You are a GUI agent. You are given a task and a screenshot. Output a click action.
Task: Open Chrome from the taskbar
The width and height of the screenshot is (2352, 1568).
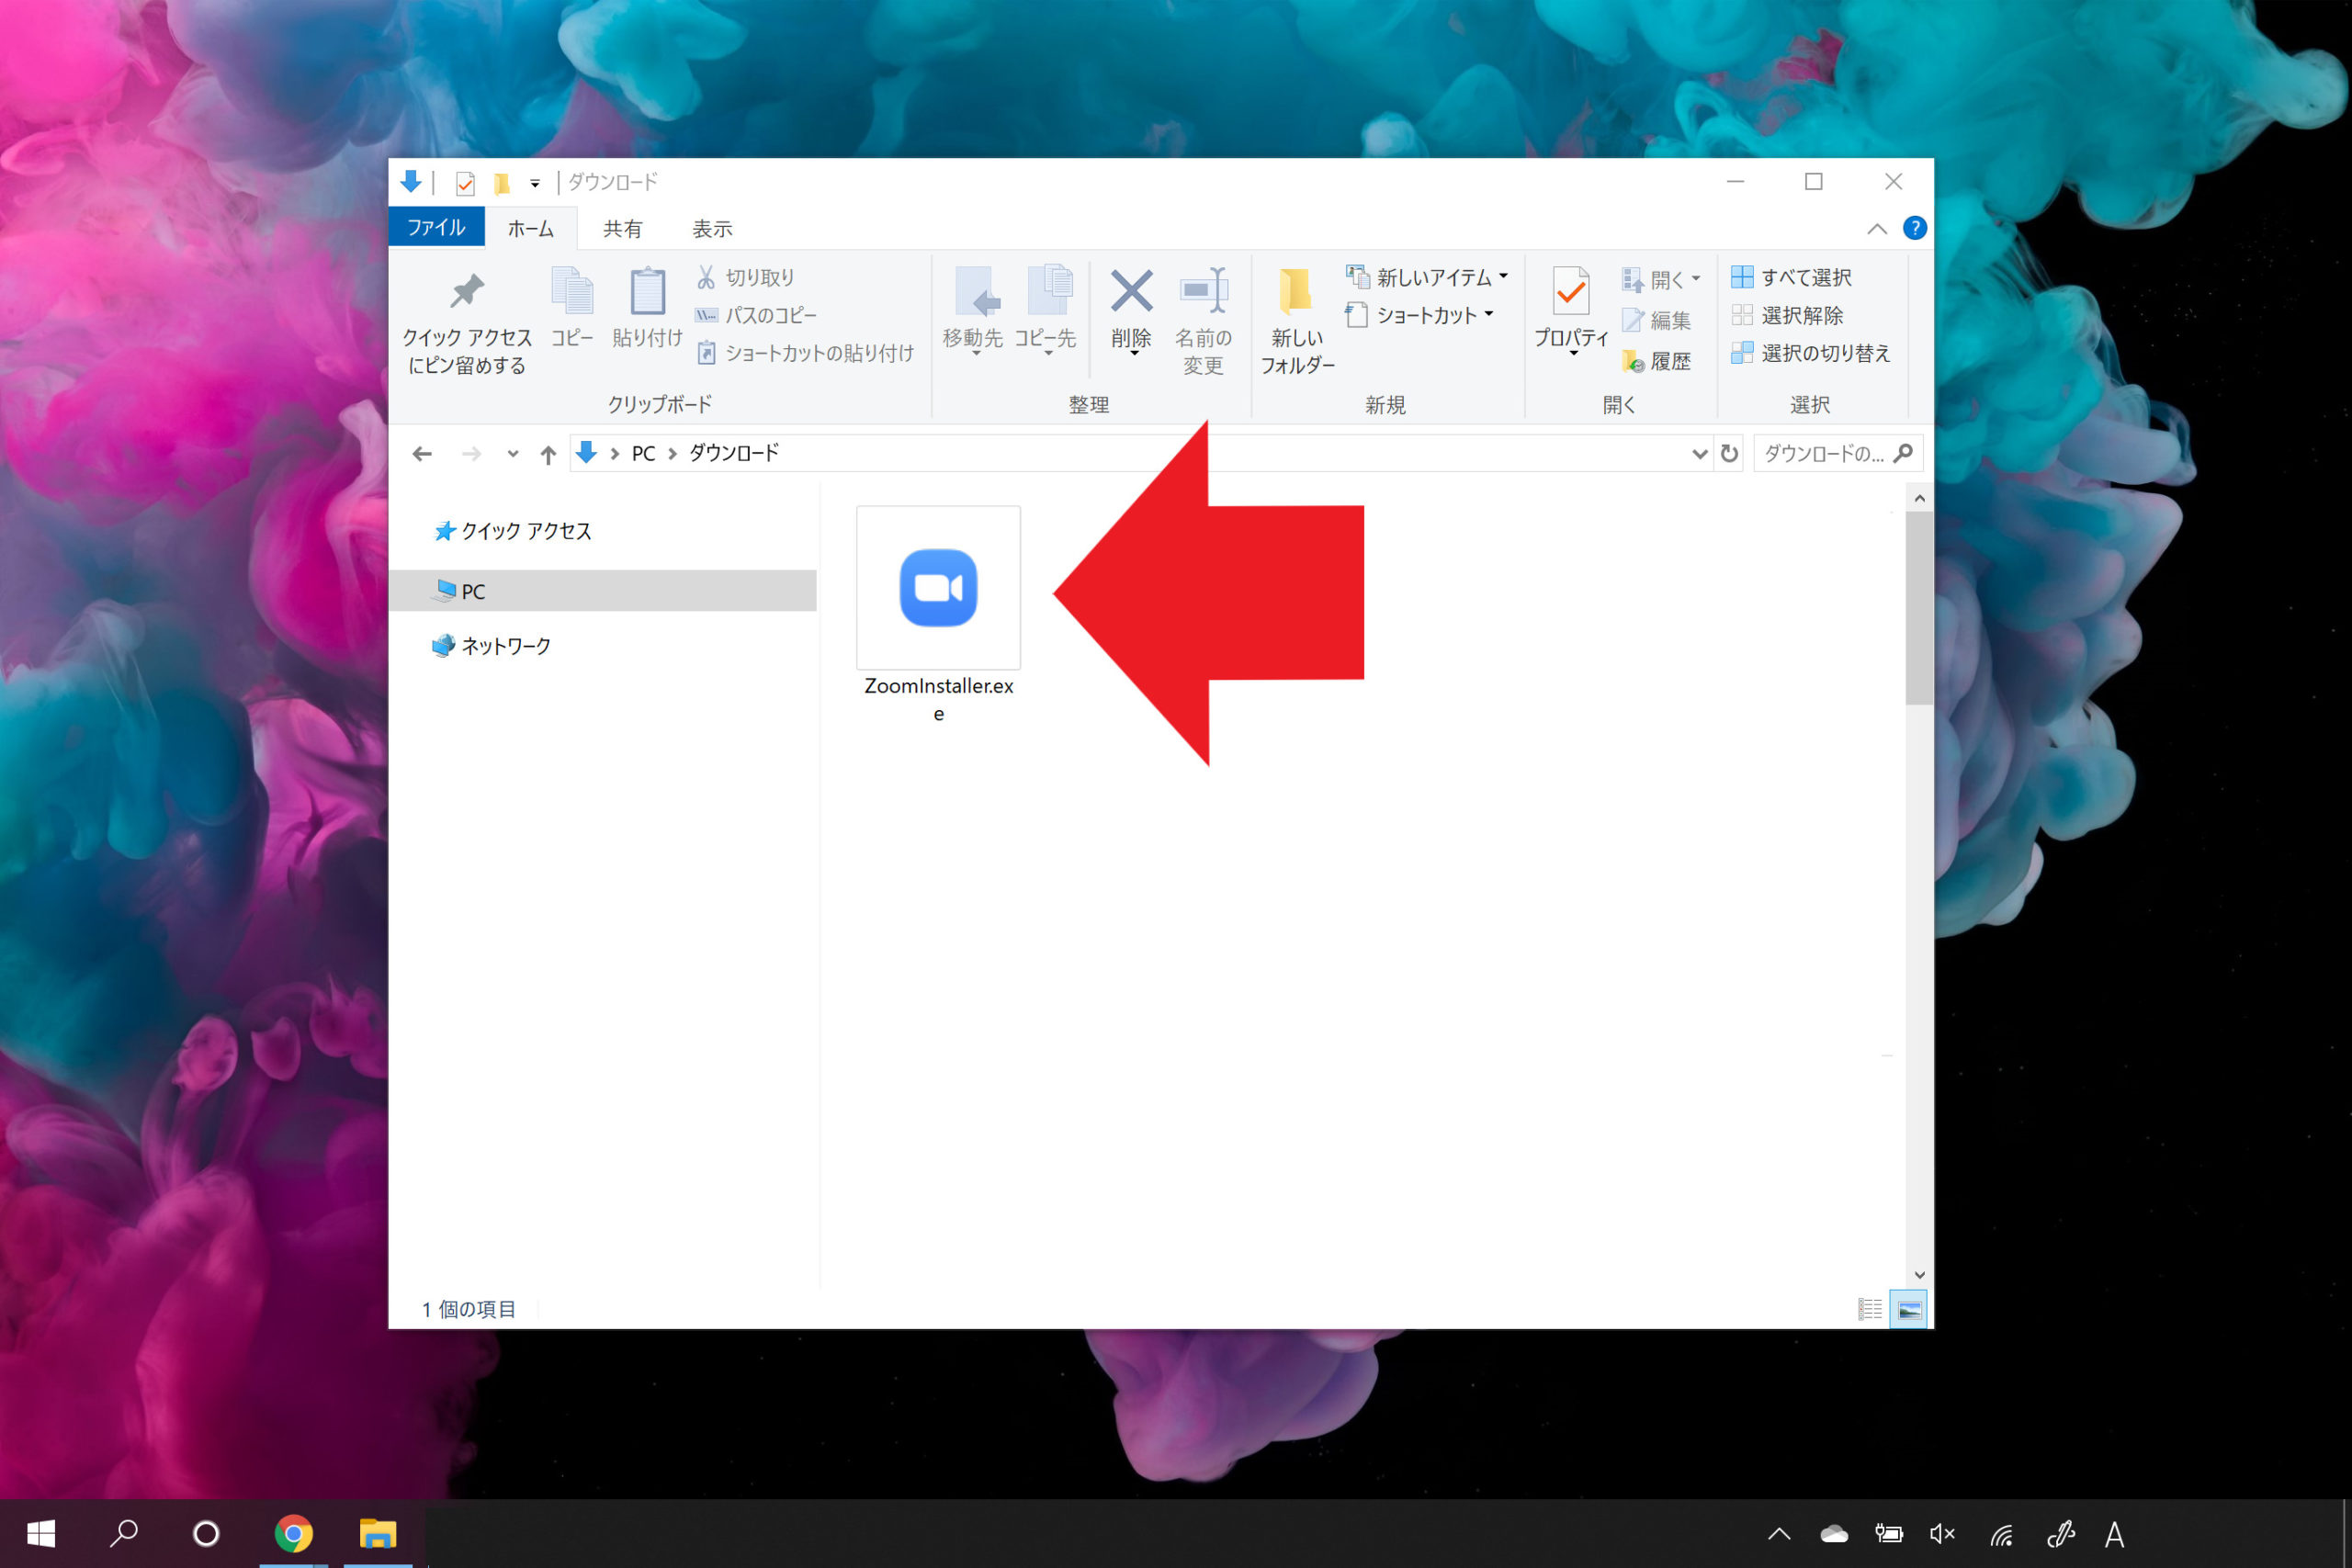(x=293, y=1533)
